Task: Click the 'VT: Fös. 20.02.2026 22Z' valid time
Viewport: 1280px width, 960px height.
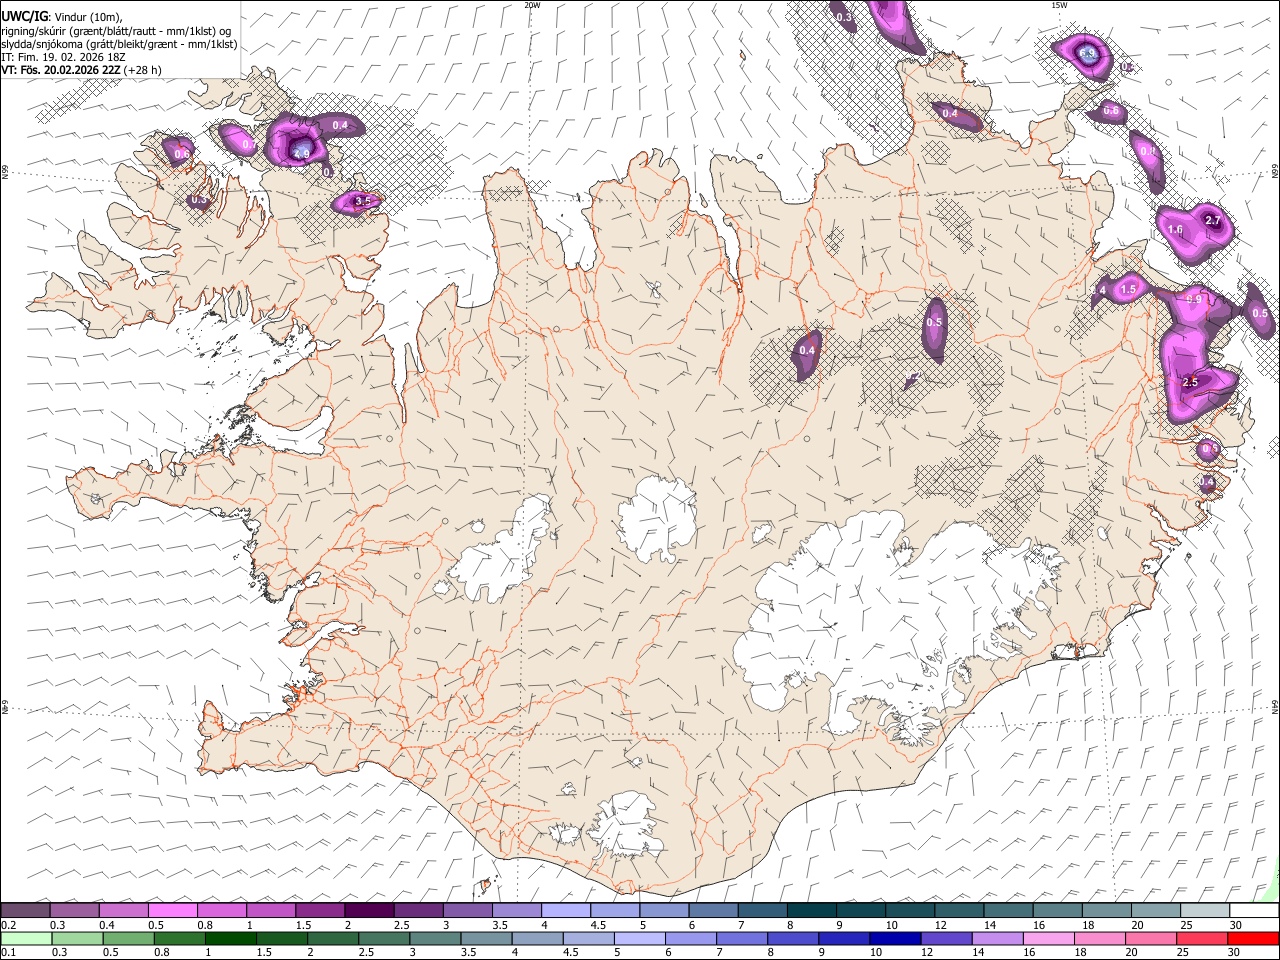Action: [61, 70]
